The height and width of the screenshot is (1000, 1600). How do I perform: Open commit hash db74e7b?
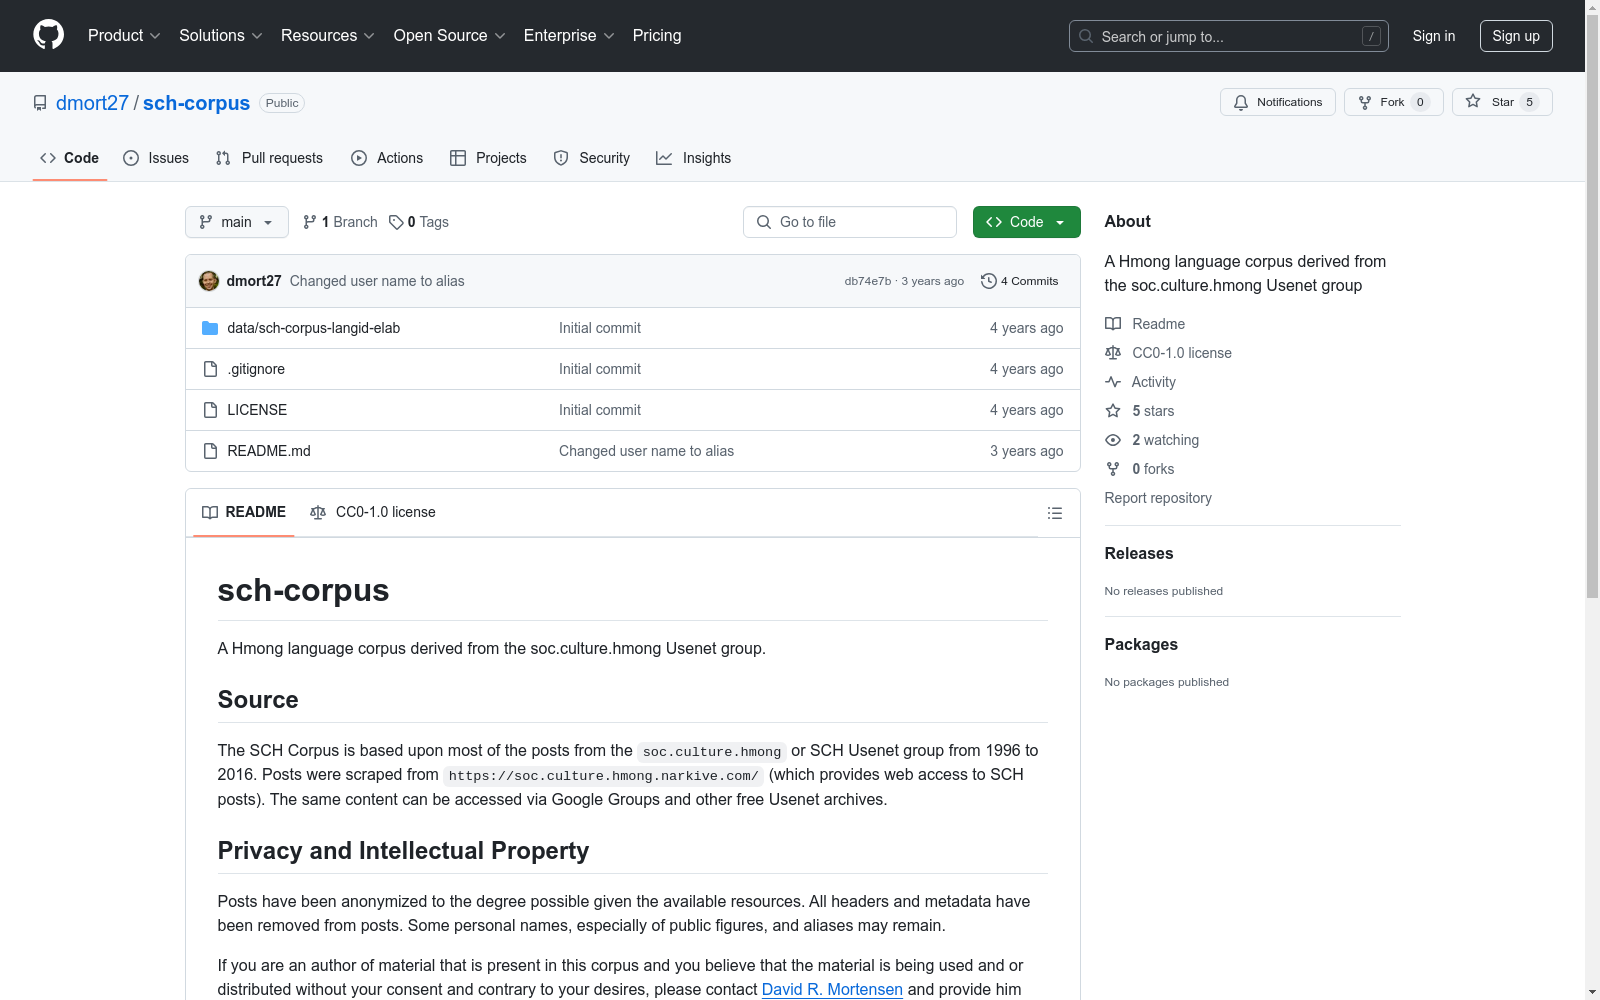(x=867, y=281)
